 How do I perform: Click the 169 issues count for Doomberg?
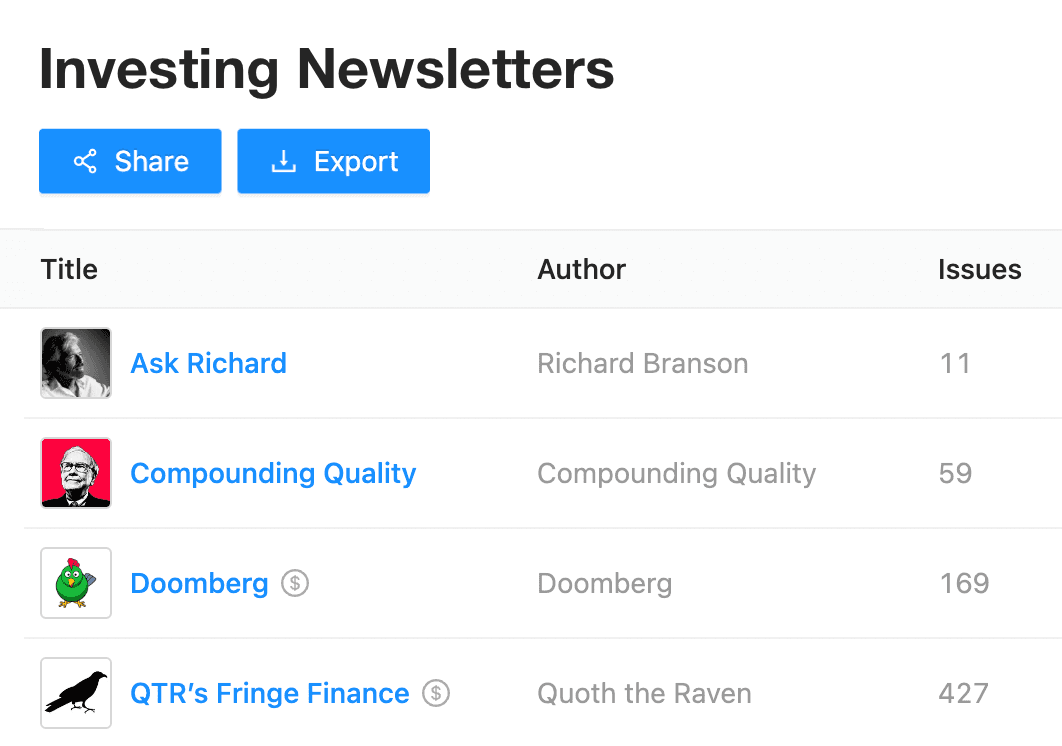coord(964,583)
